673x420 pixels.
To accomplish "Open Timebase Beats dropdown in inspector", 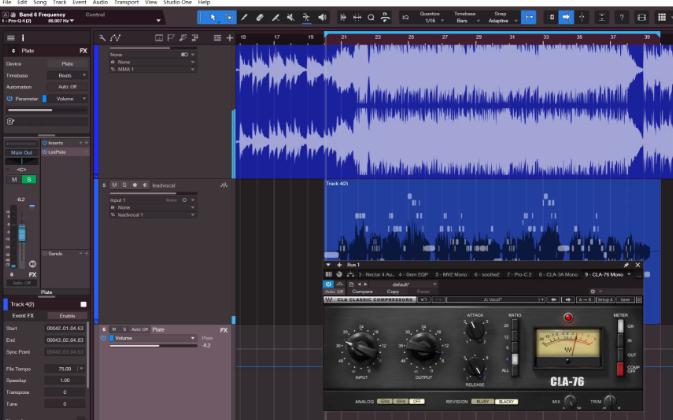I will point(67,76).
